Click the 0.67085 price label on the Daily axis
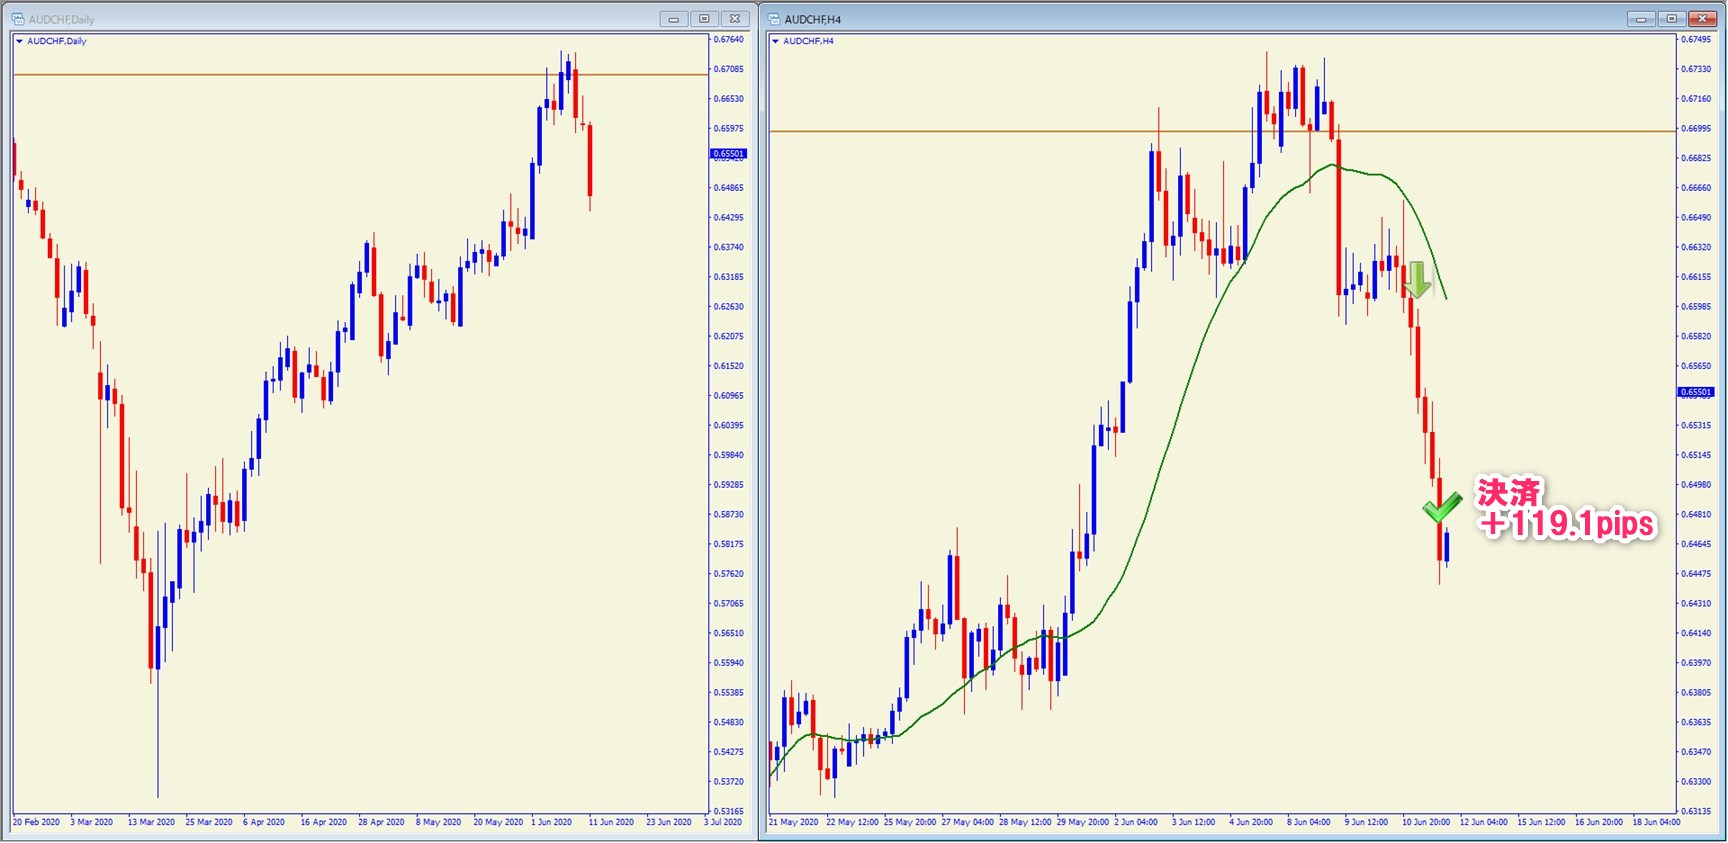The height and width of the screenshot is (843, 1728). [729, 69]
